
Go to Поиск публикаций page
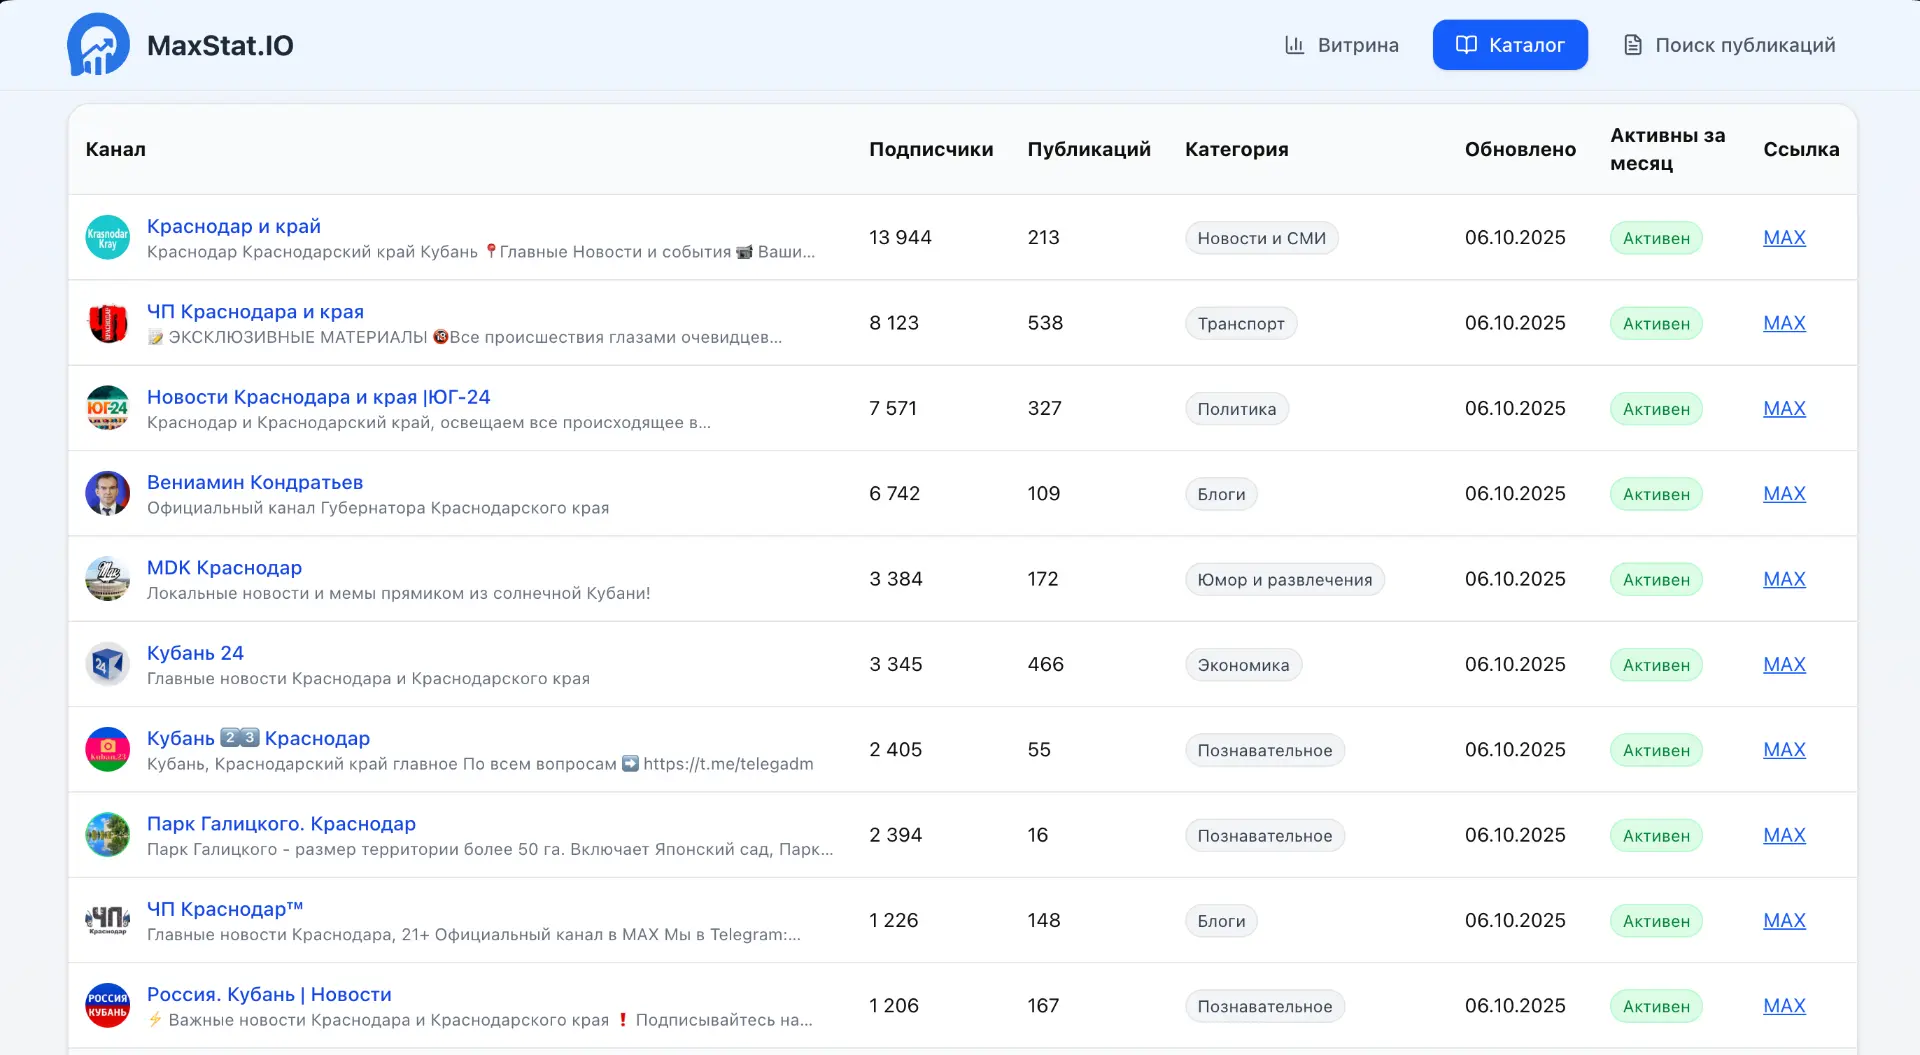(x=1729, y=45)
